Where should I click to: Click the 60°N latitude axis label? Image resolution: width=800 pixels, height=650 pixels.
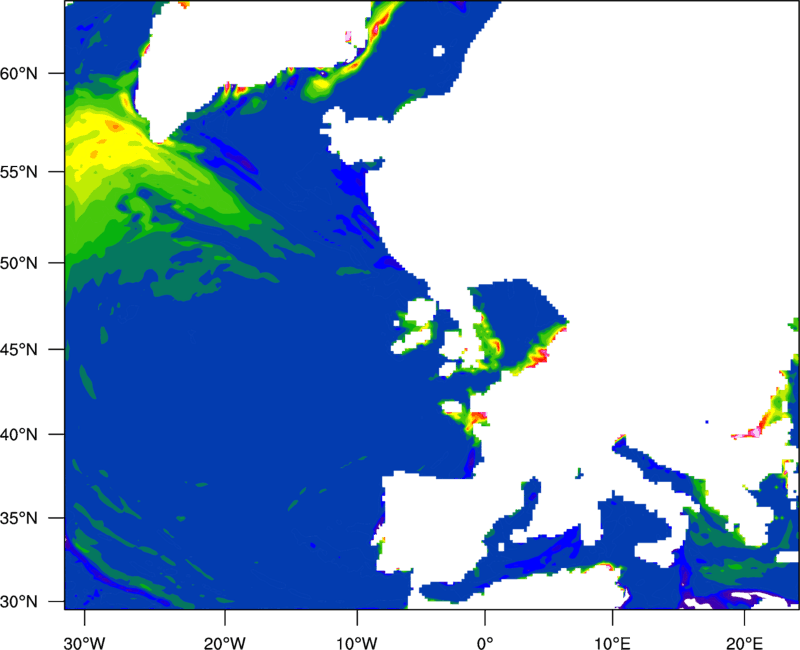[x=19, y=73]
